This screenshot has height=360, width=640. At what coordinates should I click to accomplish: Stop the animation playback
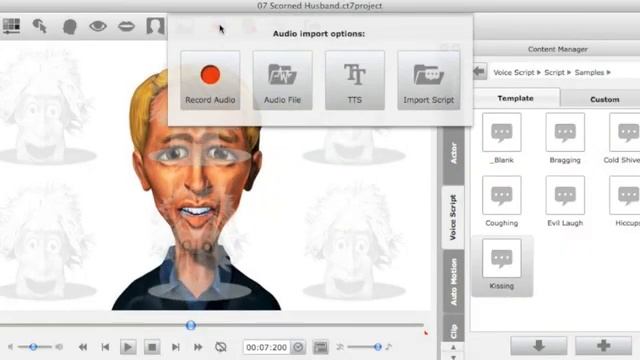pos(152,347)
